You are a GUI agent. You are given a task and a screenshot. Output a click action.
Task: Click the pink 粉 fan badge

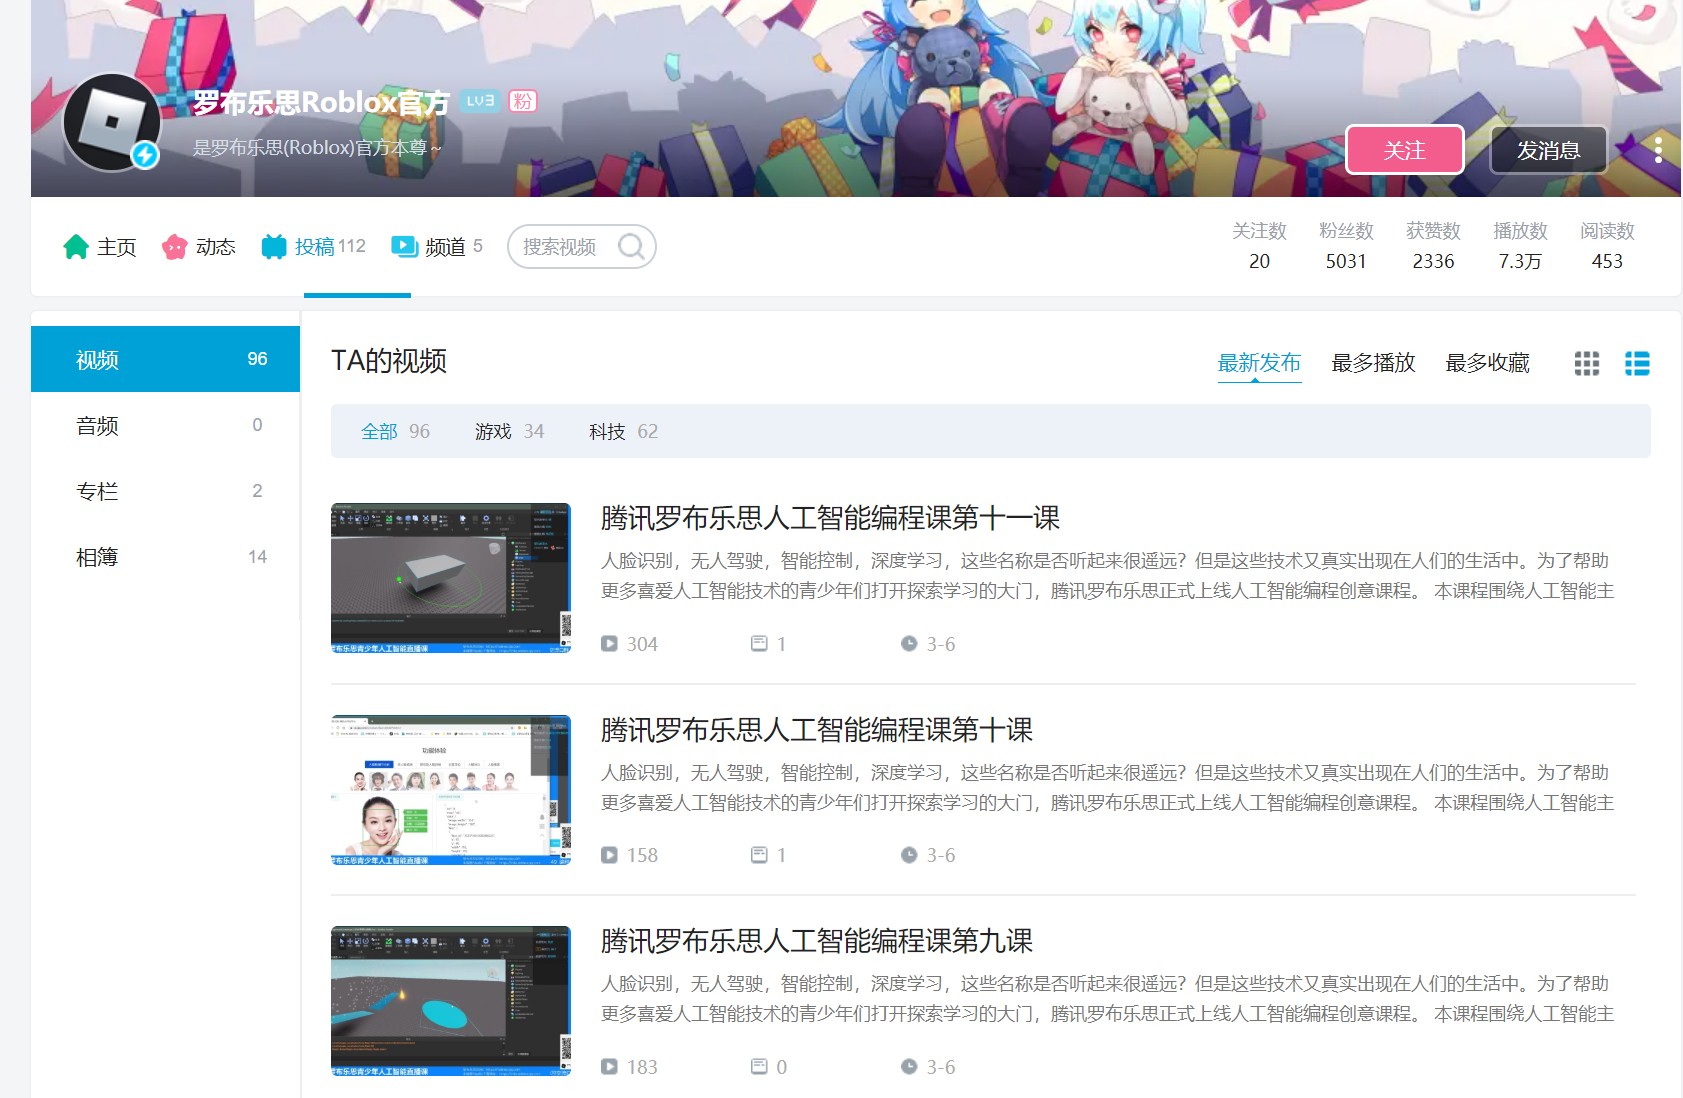point(523,101)
